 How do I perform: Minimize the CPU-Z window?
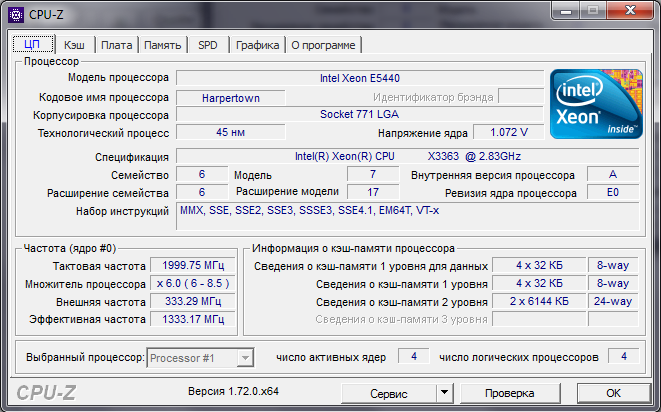566,11
